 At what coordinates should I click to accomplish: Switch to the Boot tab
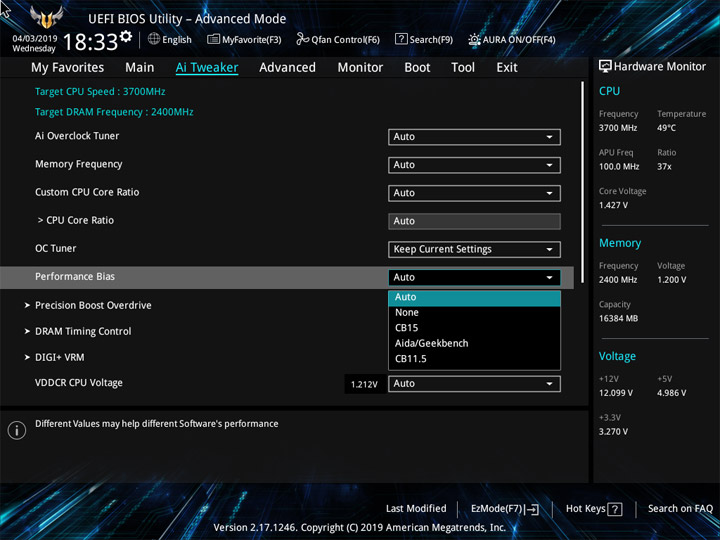point(417,68)
